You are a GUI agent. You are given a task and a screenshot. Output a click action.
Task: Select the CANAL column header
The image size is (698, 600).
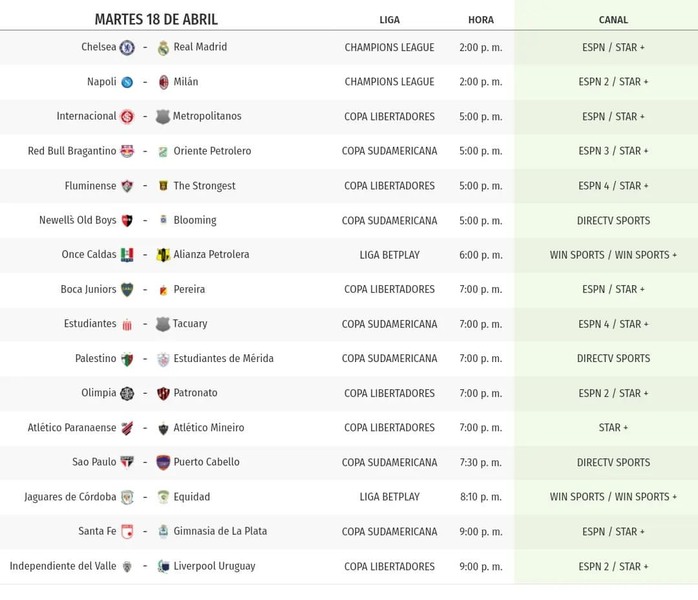[x=614, y=20]
